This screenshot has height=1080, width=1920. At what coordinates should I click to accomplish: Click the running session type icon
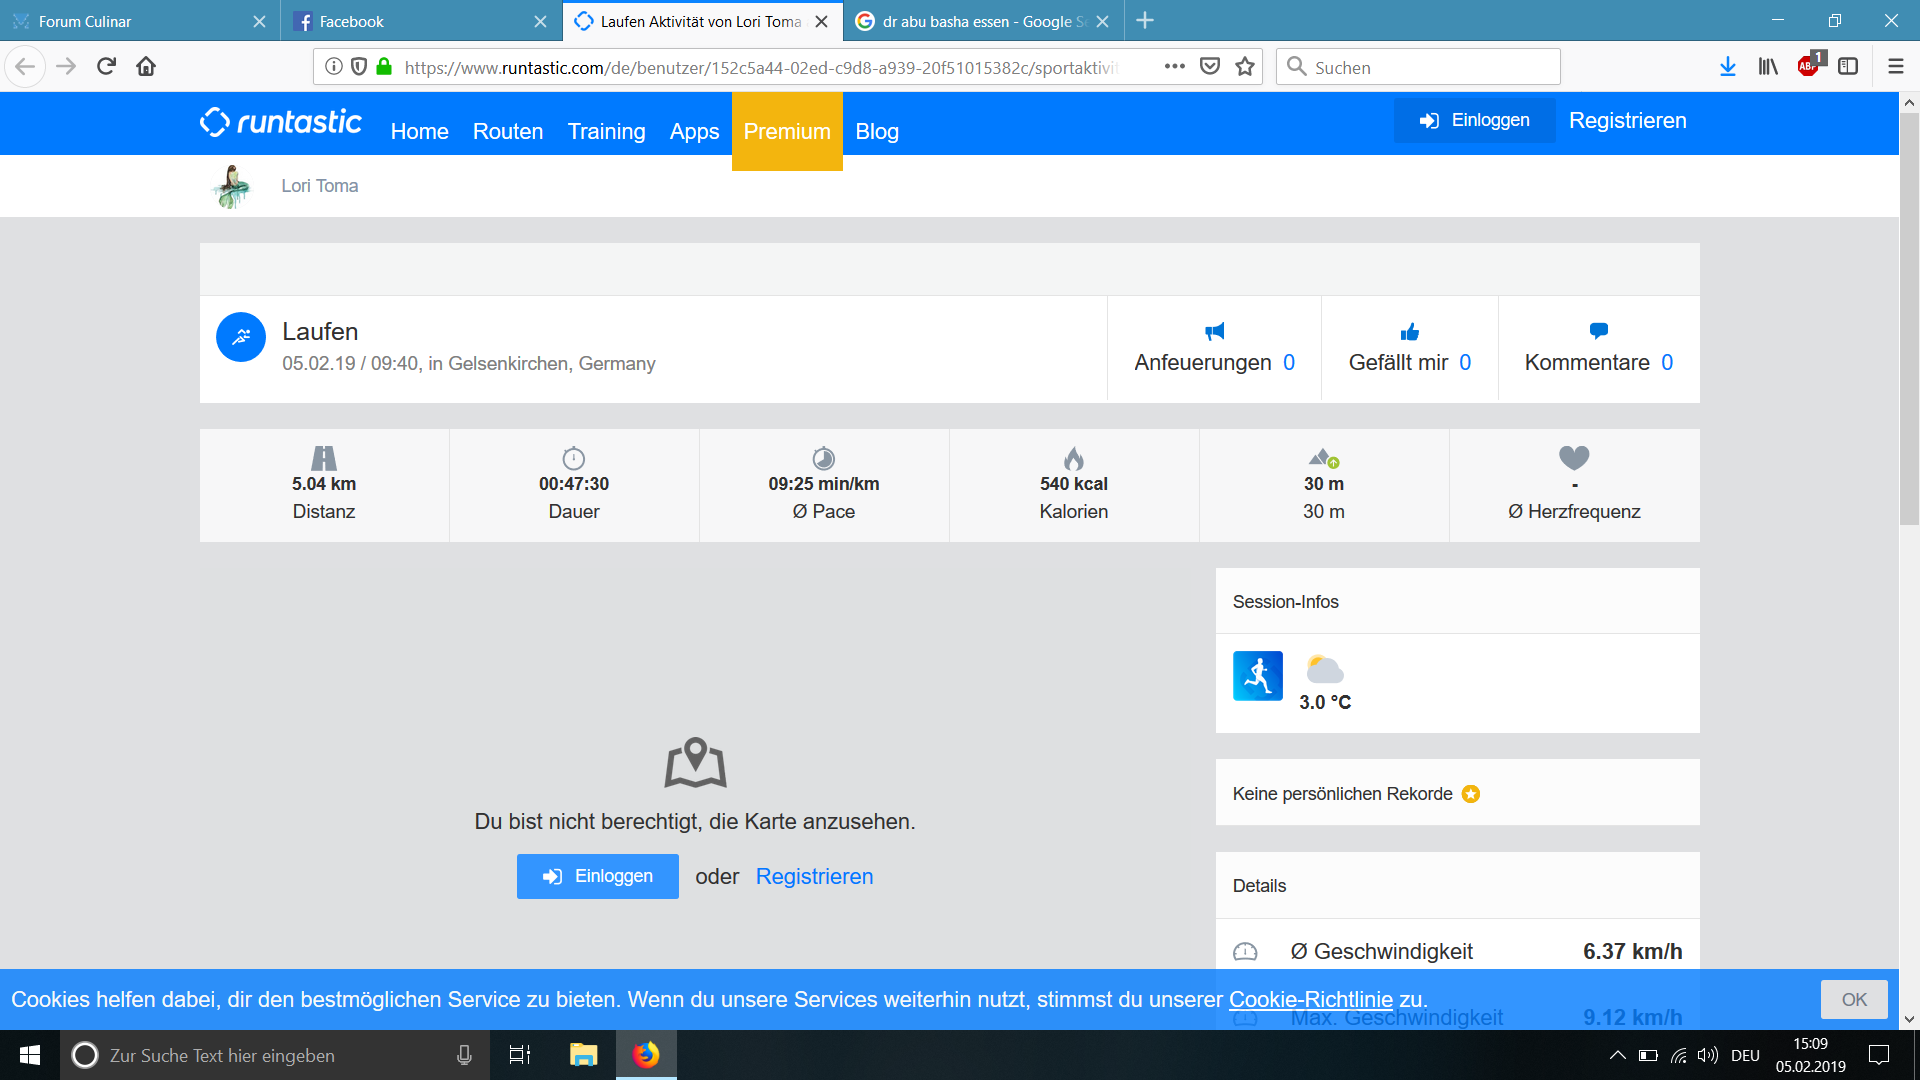(x=1258, y=676)
